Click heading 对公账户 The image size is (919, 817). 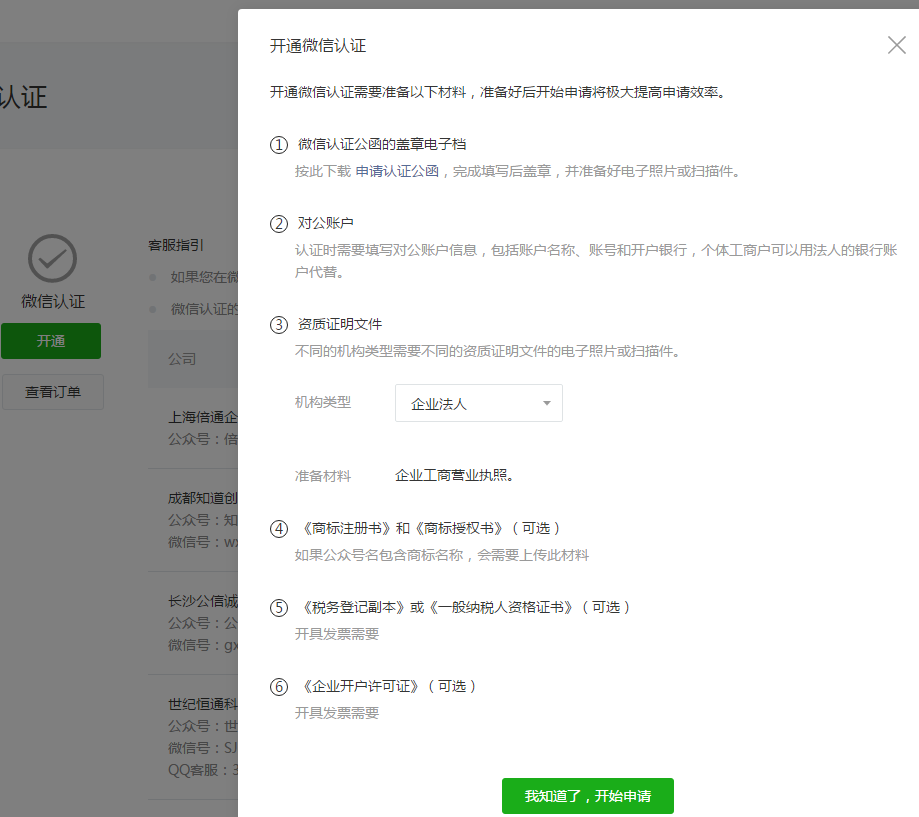tap(325, 223)
